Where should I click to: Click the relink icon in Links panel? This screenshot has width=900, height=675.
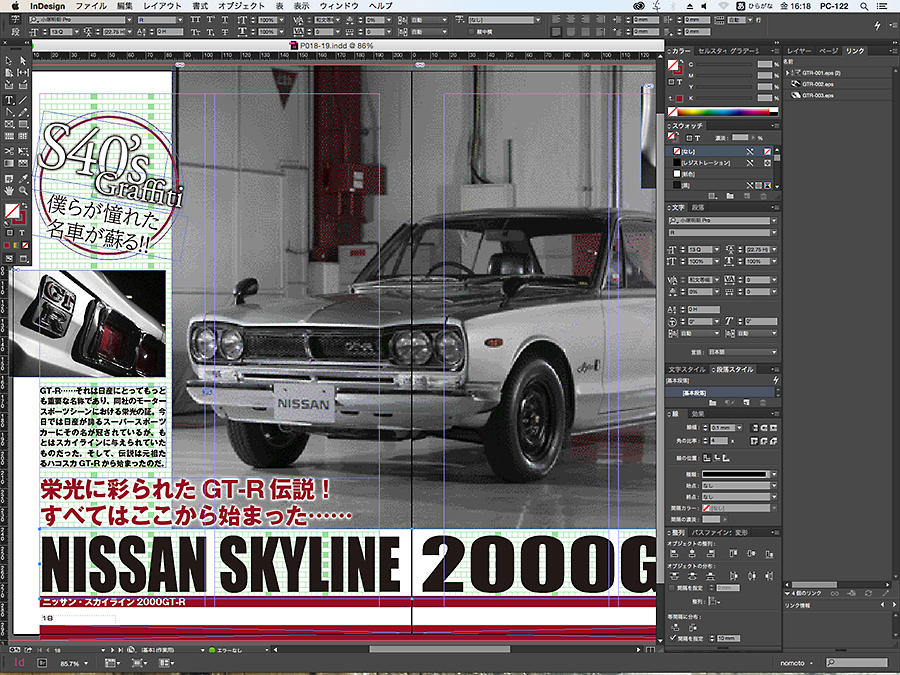[835, 593]
